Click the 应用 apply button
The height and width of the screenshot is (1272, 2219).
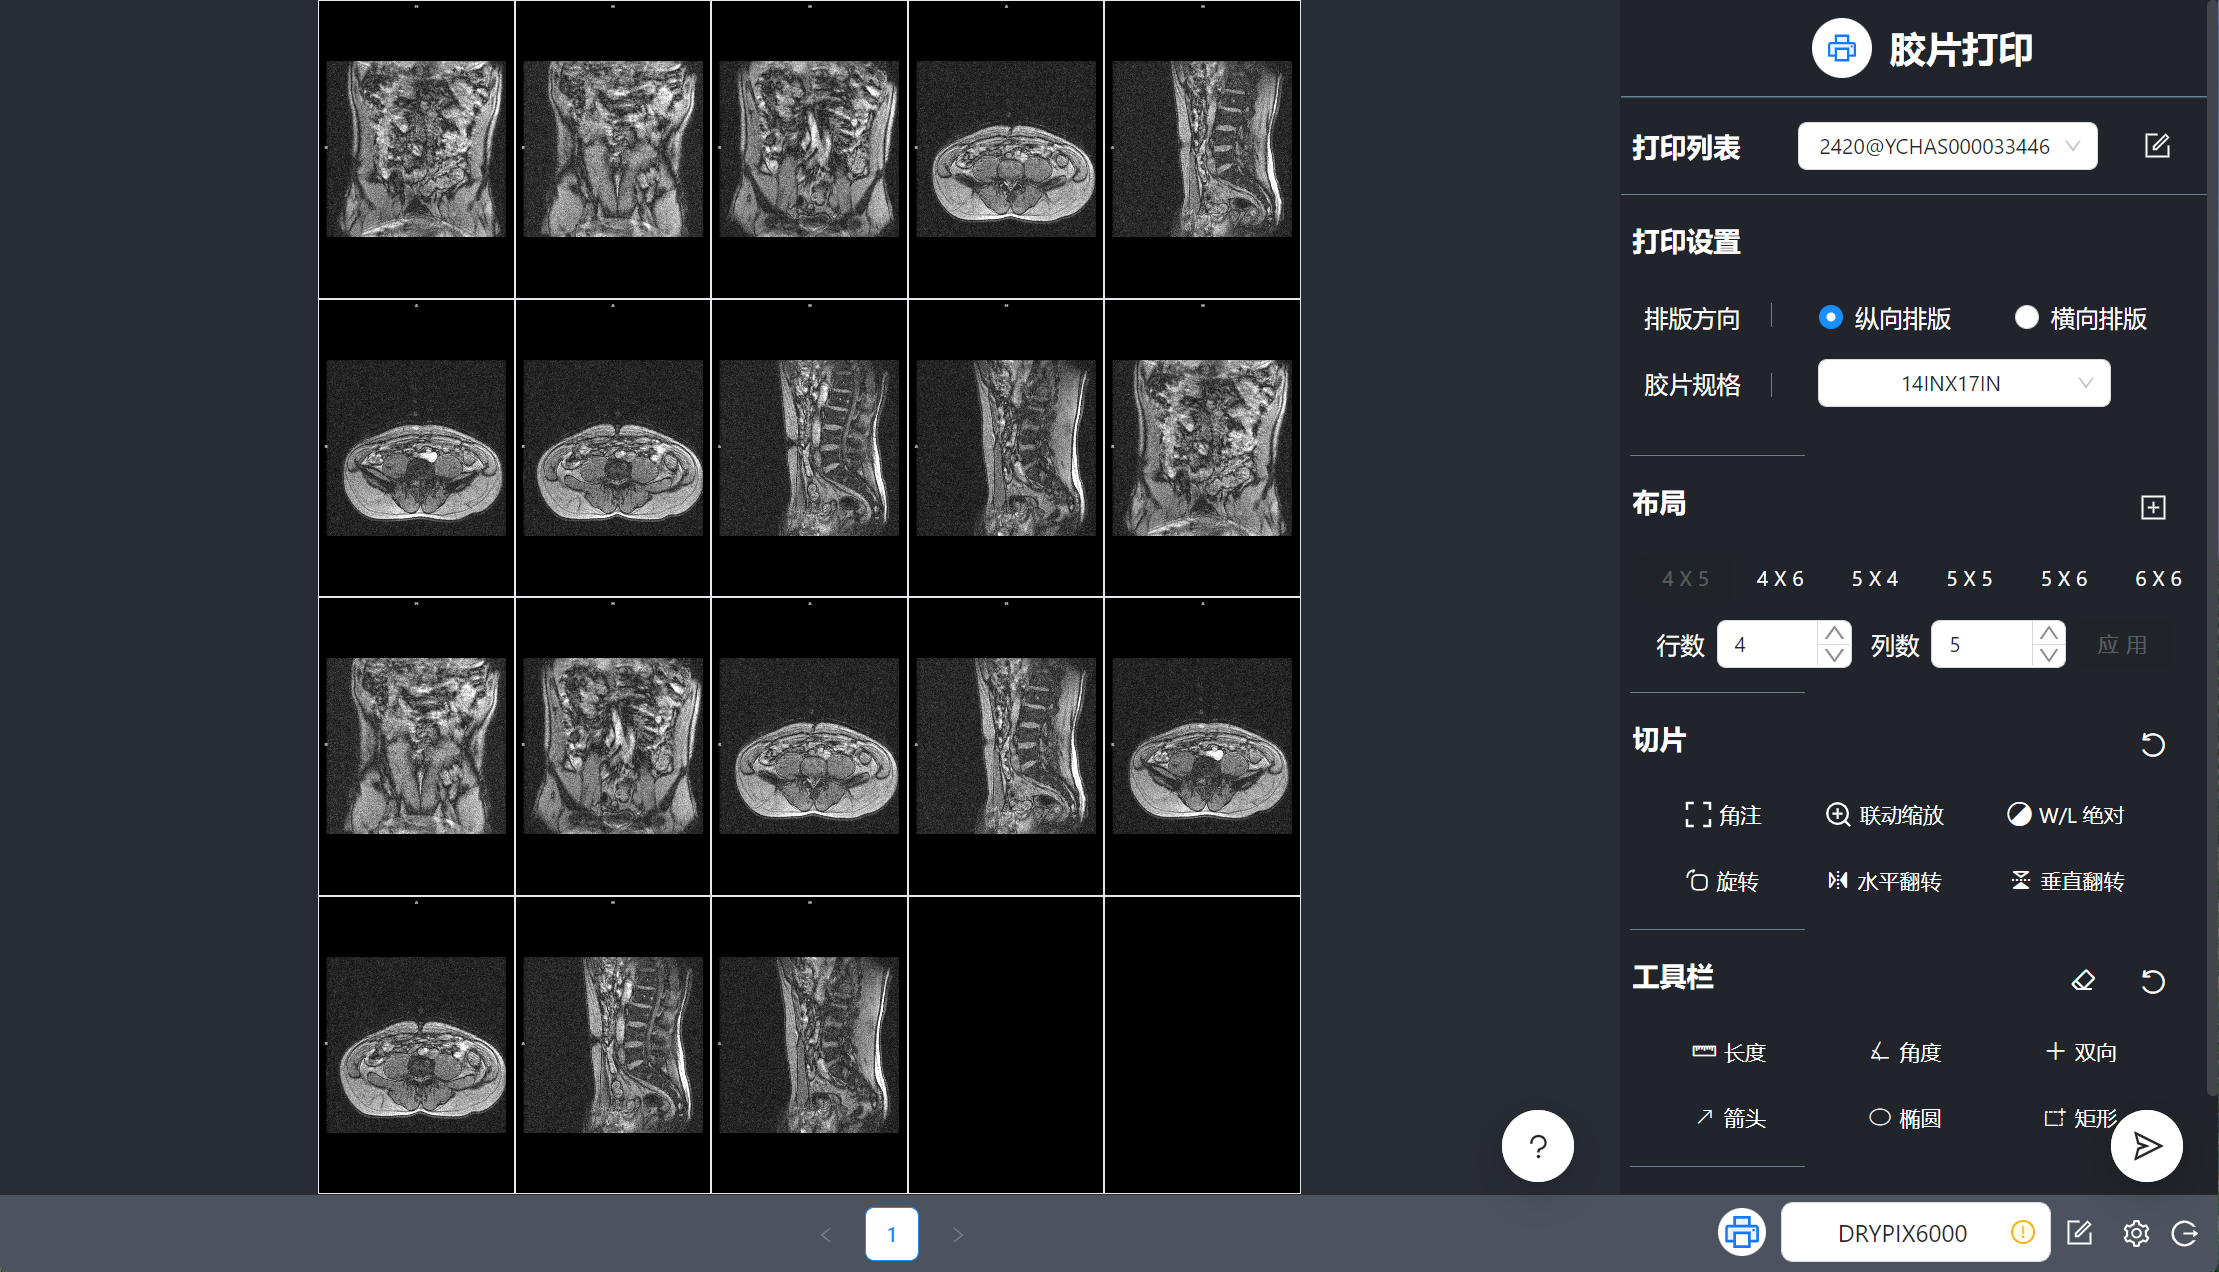point(2123,644)
